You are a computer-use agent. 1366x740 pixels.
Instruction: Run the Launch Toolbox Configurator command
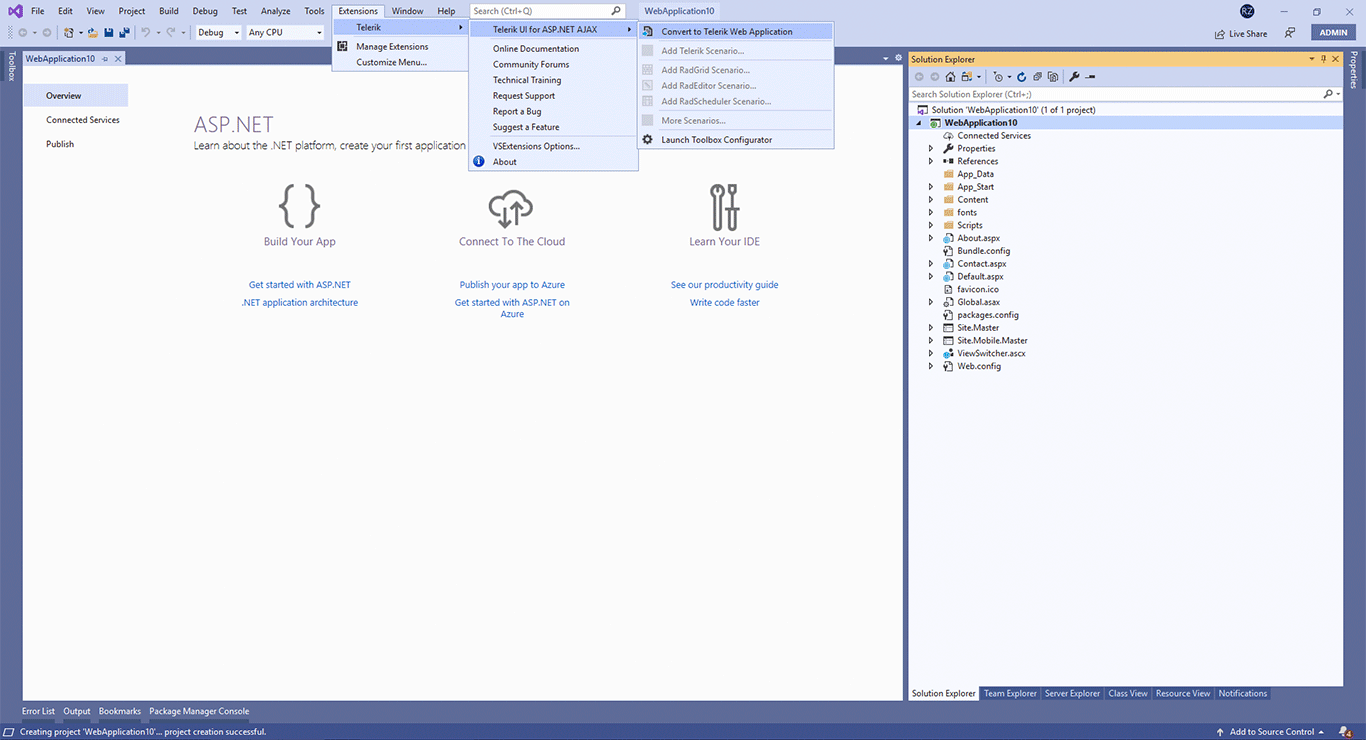[x=717, y=139]
